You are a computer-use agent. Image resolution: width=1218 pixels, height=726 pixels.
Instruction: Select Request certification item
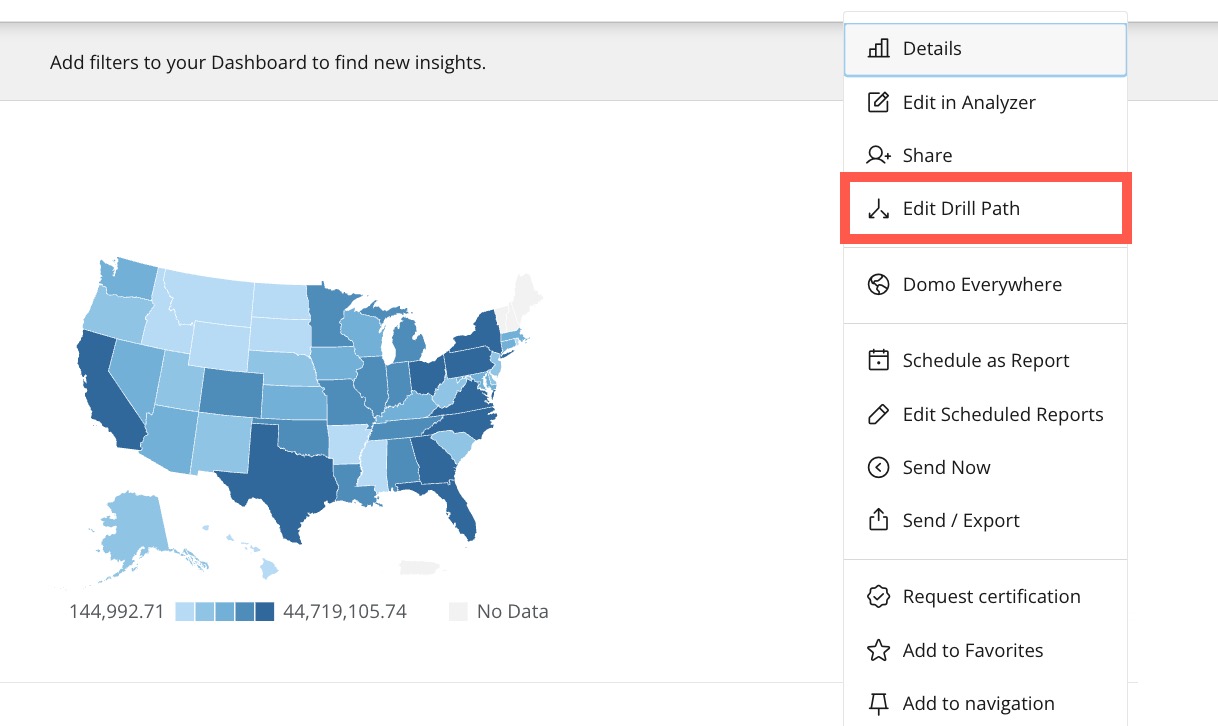[986, 597]
